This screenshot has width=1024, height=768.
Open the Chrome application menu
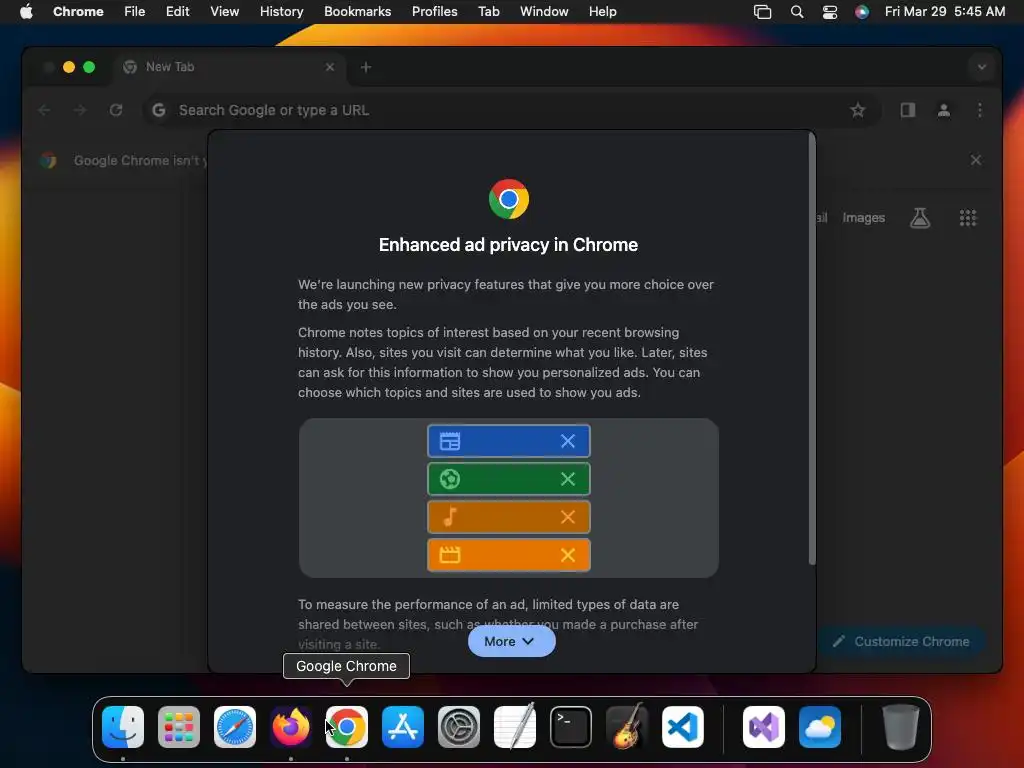tap(78, 12)
